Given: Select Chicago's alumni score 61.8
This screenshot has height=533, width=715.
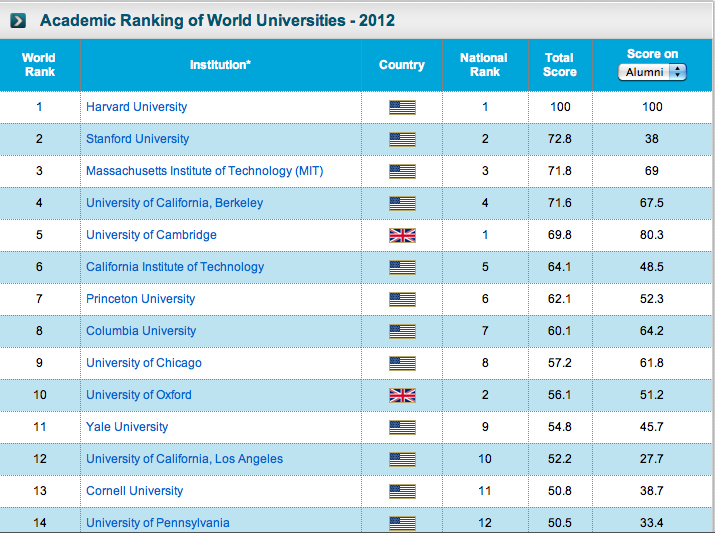Looking at the screenshot, I should (x=652, y=363).
